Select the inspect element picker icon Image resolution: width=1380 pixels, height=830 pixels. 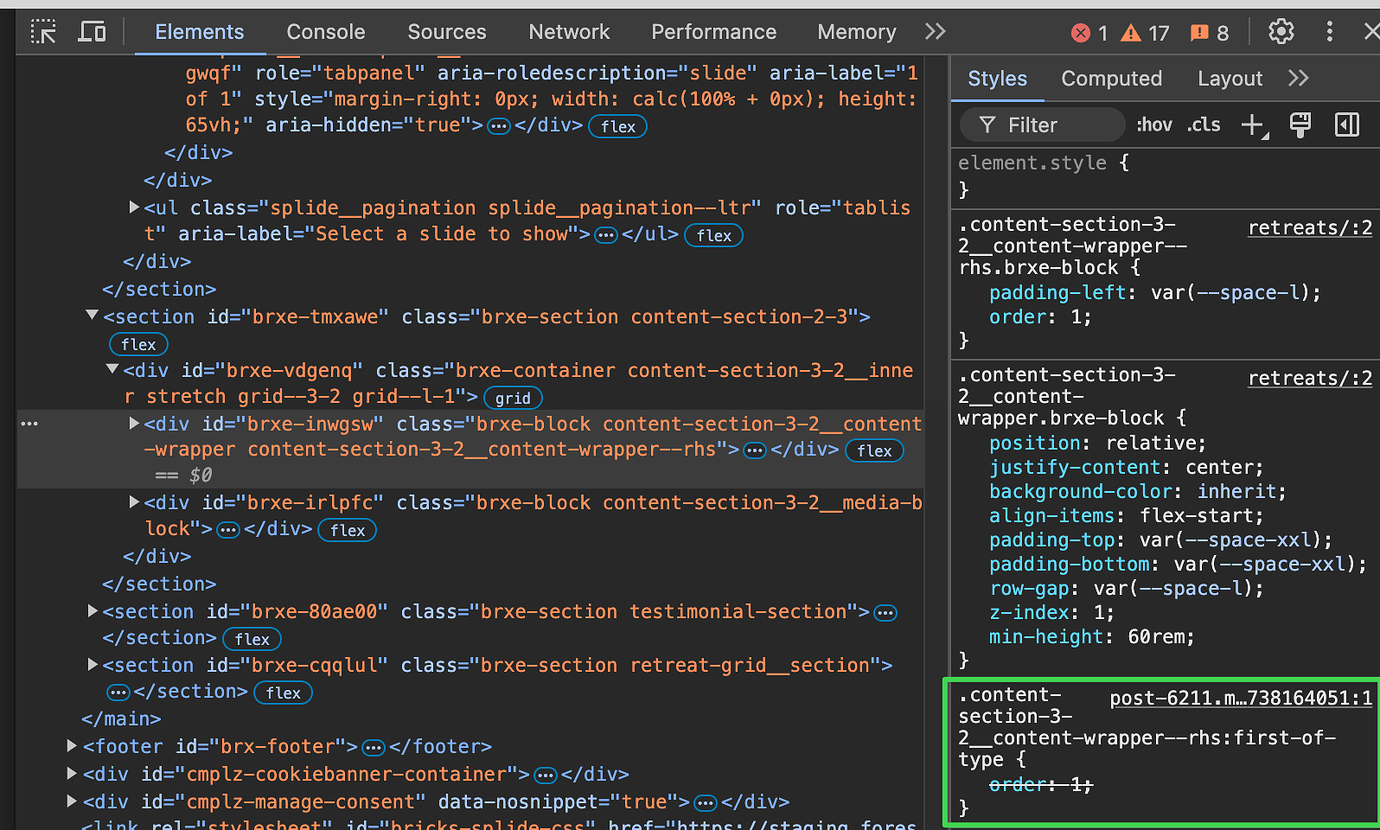(43, 31)
